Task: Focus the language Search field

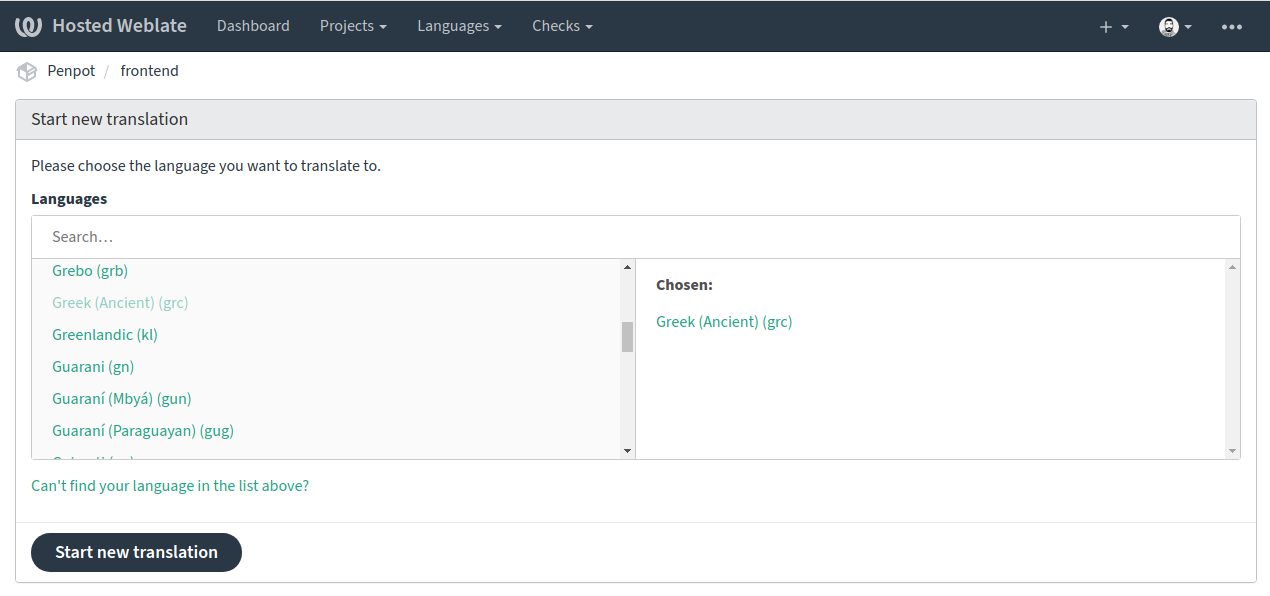Action: click(635, 237)
